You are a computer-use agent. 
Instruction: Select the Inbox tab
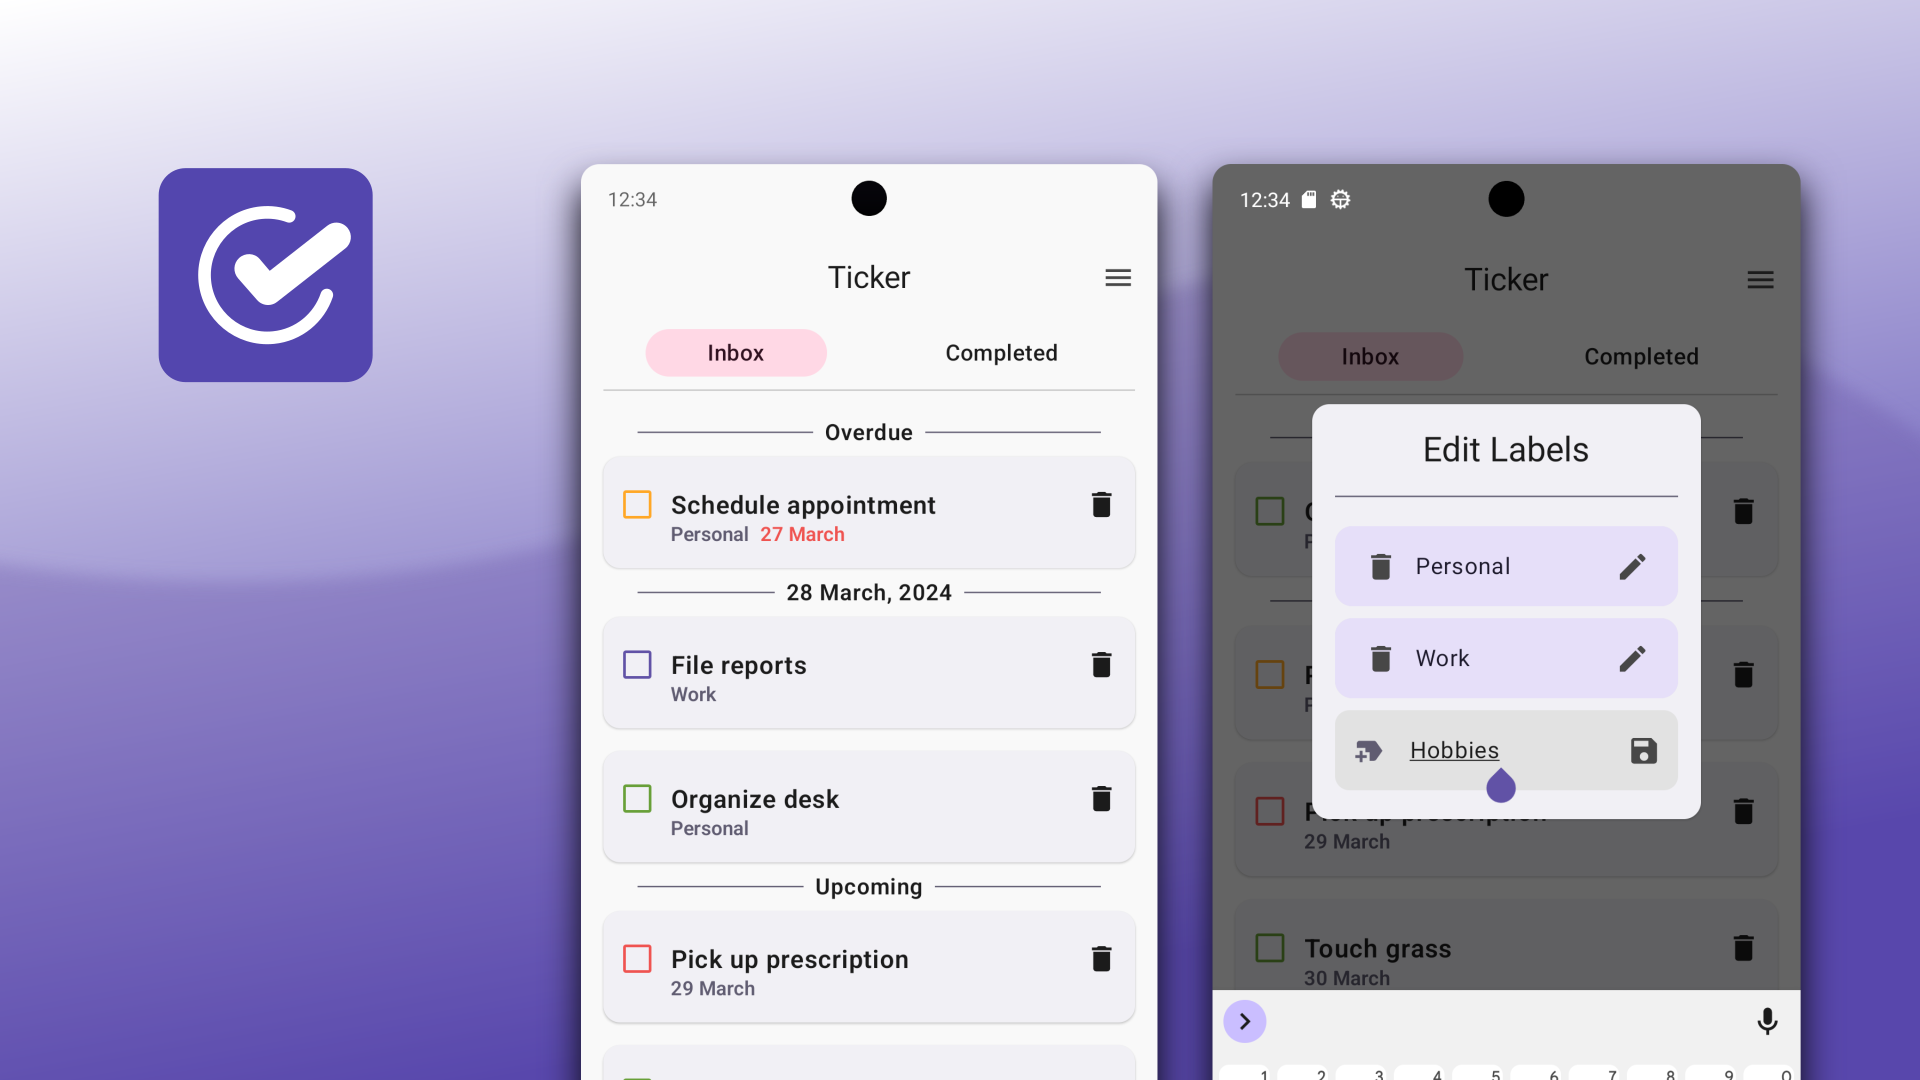pos(735,352)
